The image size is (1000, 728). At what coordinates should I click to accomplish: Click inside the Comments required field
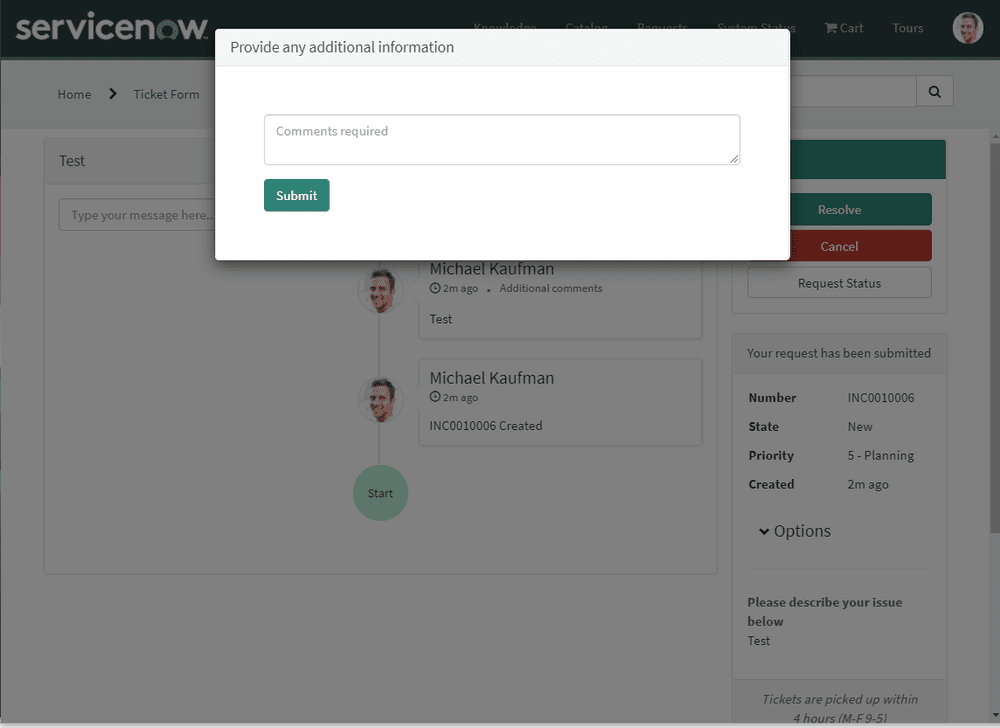tap(501, 139)
